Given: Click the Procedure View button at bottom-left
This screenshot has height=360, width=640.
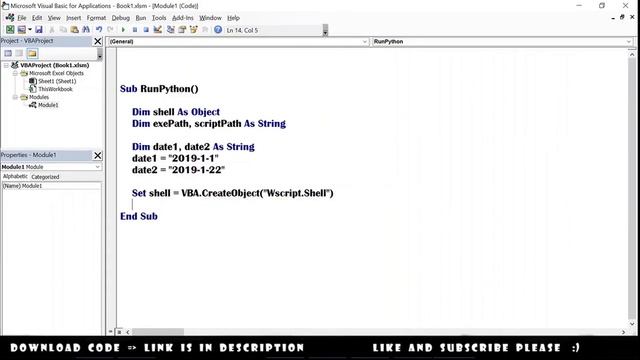Looking at the screenshot, I should pyautogui.click(x=111, y=332).
